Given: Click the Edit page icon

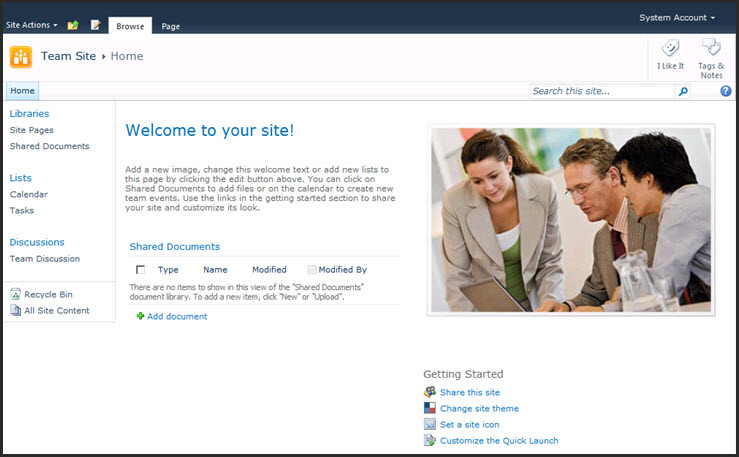Looking at the screenshot, I should point(95,25).
